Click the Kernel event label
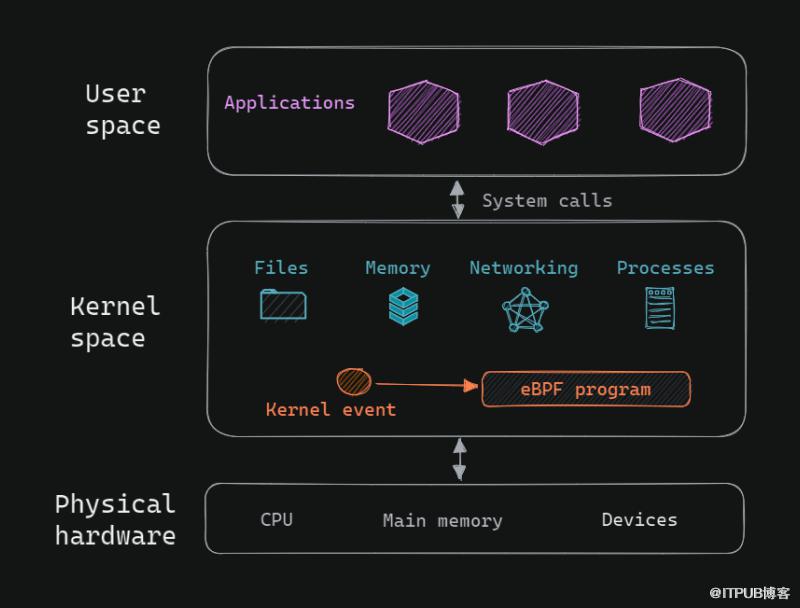This screenshot has height=608, width=800. pyautogui.click(x=331, y=410)
